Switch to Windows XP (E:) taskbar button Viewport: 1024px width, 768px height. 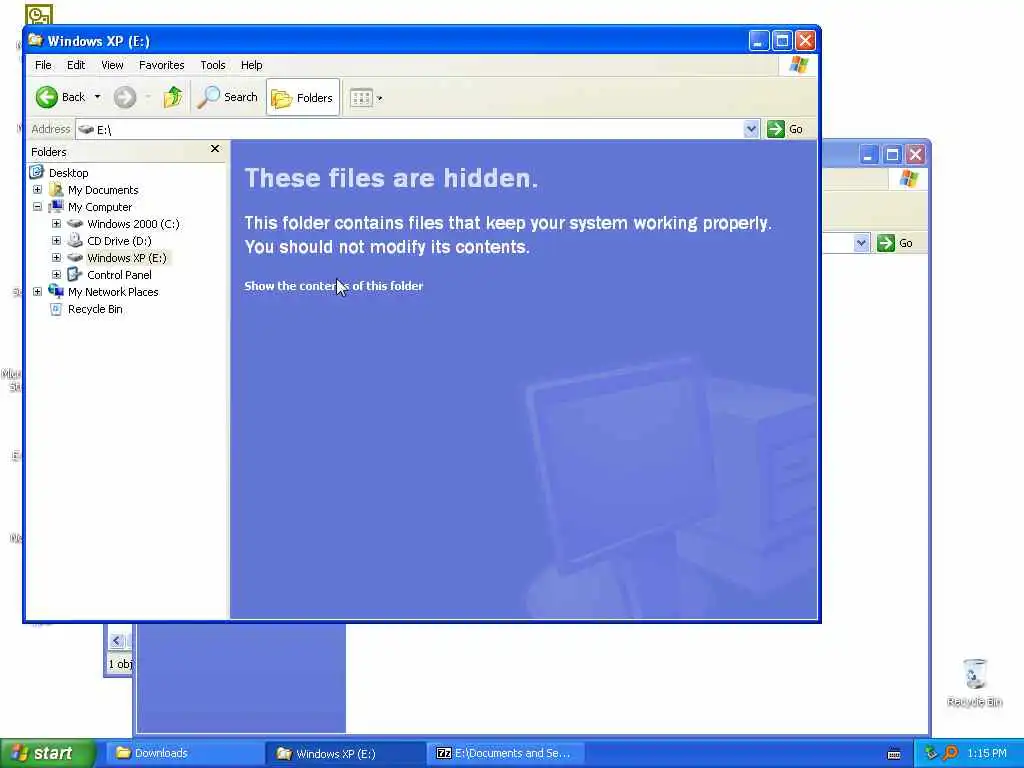pyautogui.click(x=343, y=753)
